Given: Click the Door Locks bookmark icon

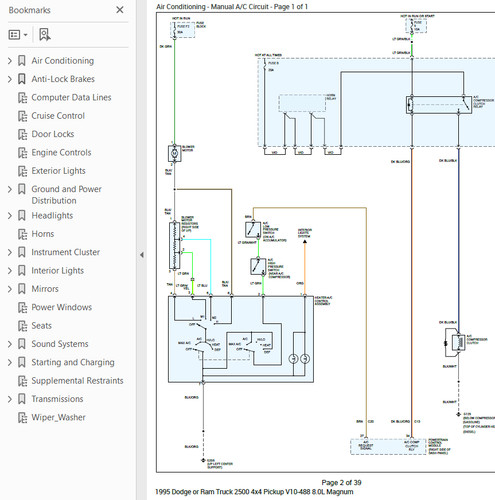Looking at the screenshot, I should [22, 134].
